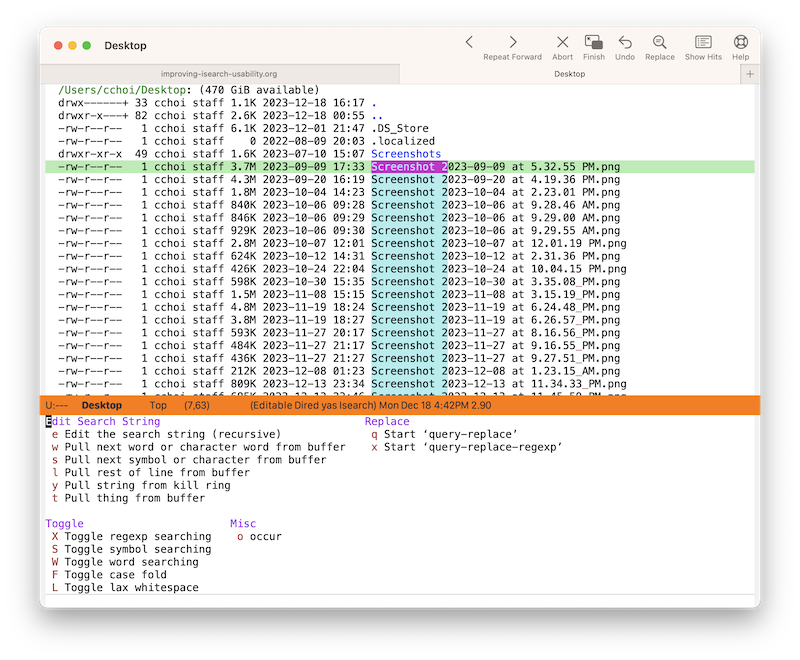800x660 pixels.
Task: Click Screenshot 2023-10-07 at 12.01.19 PM.png
Action: (498, 243)
